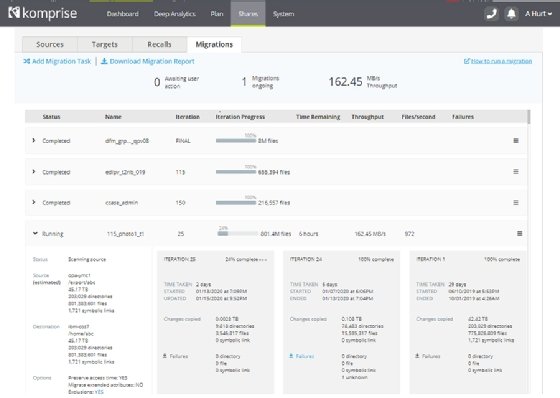
Task: Click the 0 Awaiting user action counter
Action: pos(177,82)
